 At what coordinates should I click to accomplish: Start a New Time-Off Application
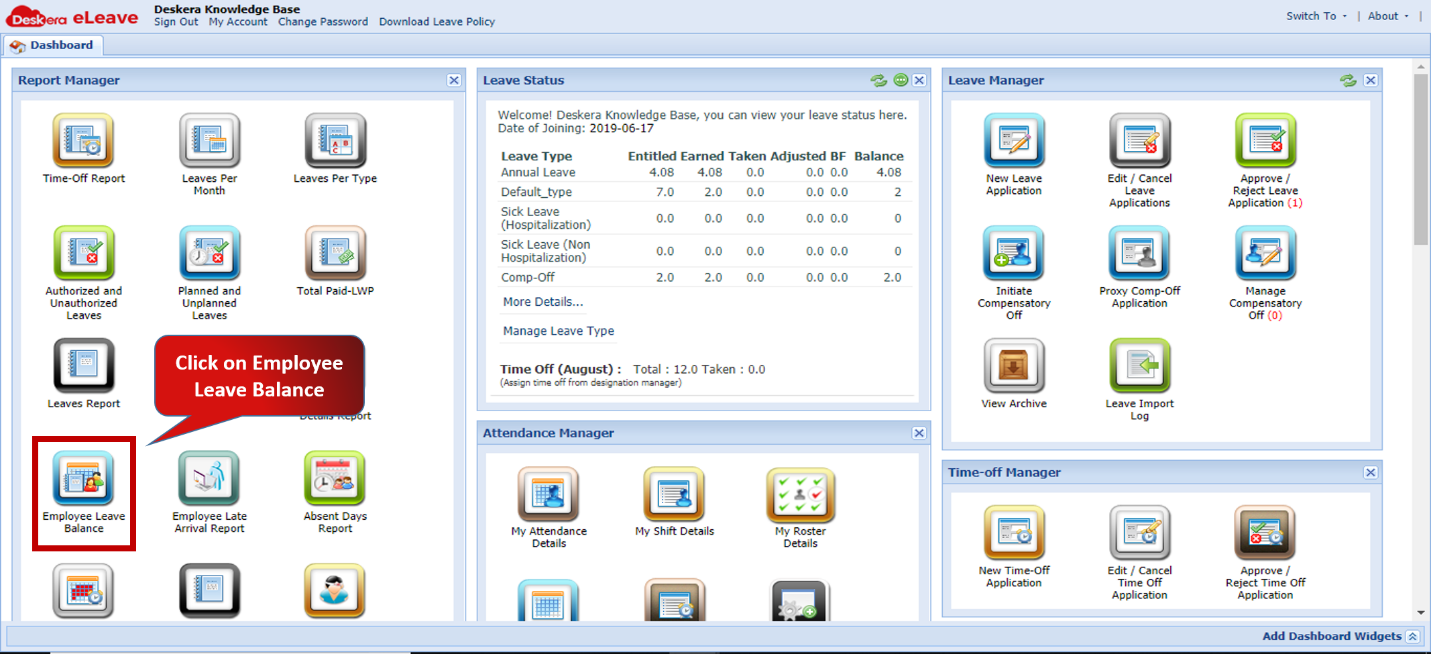tap(1013, 533)
